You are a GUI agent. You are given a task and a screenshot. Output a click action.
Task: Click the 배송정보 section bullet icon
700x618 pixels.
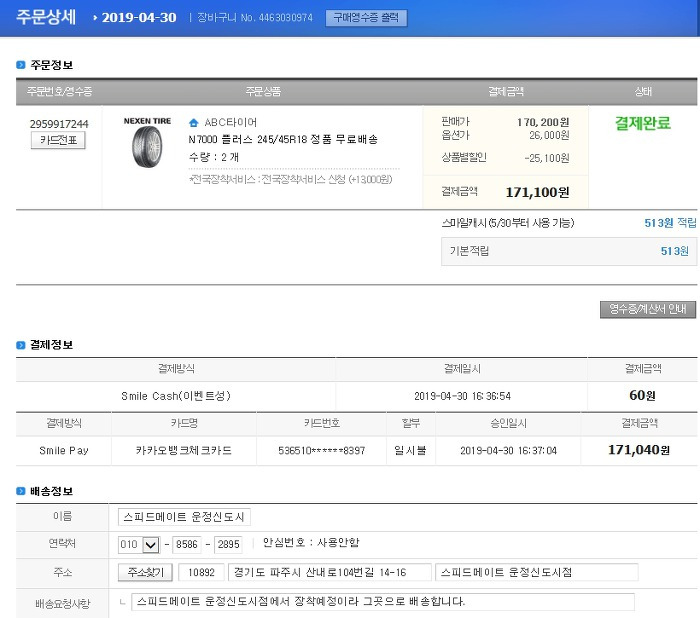21,491
